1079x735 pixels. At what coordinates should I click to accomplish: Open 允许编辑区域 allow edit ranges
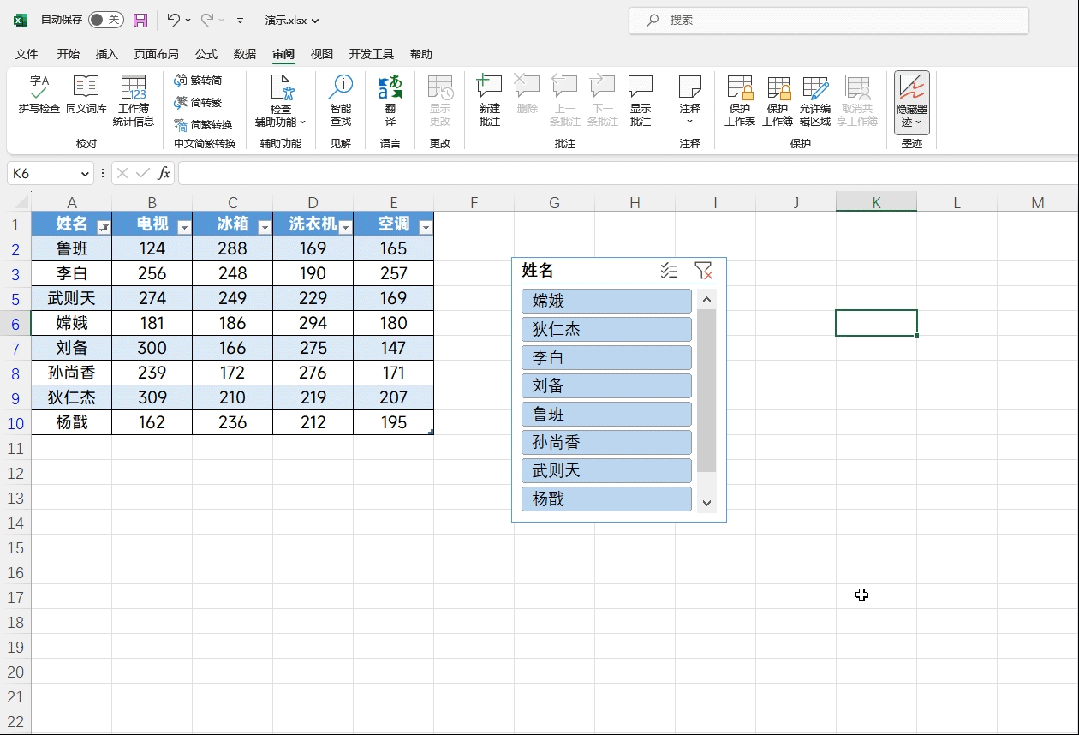pos(815,100)
